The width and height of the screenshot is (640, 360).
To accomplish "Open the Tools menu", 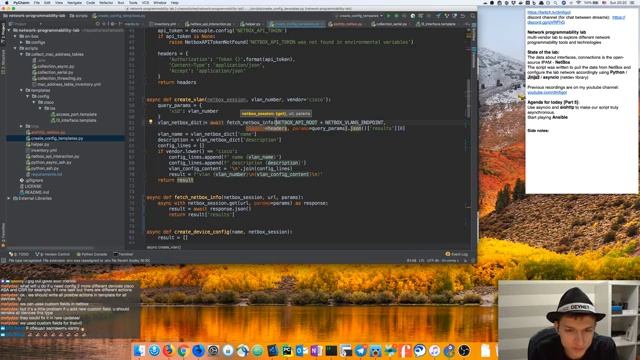I will [x=133, y=3].
